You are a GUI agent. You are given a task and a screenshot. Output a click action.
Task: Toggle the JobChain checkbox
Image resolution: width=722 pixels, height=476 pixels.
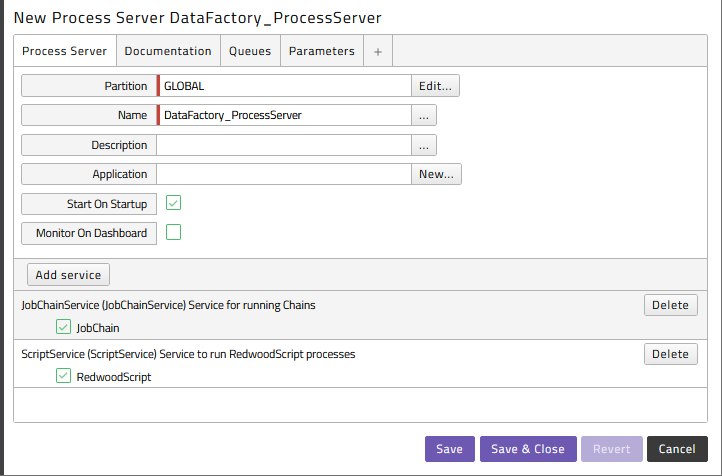63,327
